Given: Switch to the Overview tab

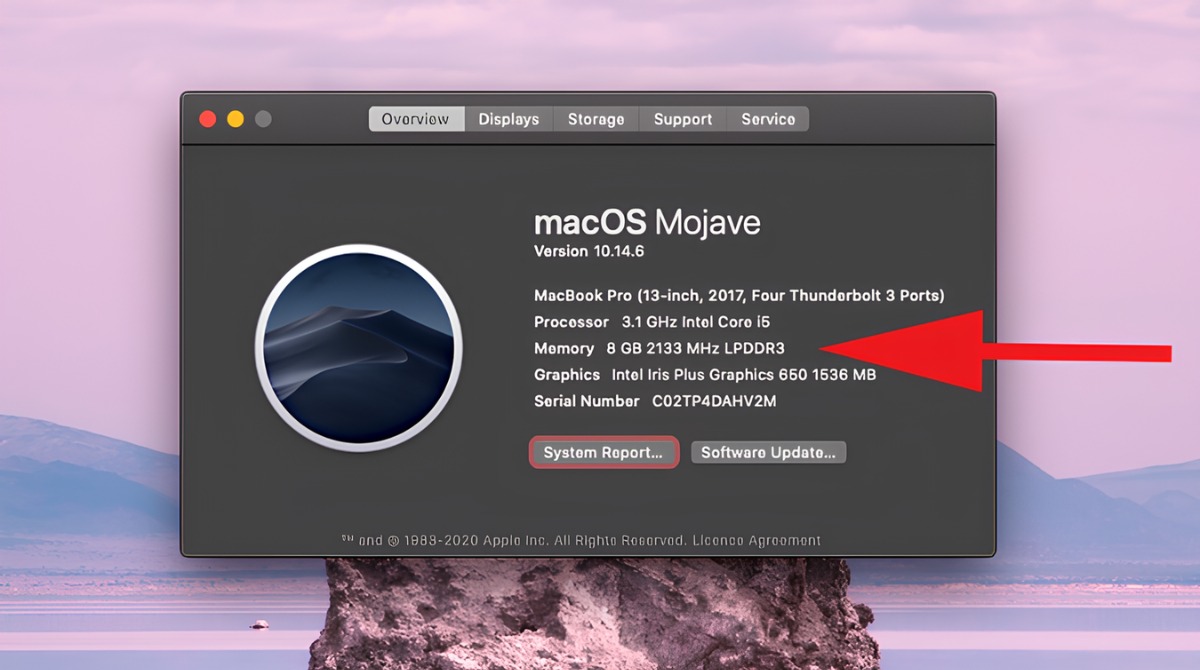Looking at the screenshot, I should coord(415,118).
